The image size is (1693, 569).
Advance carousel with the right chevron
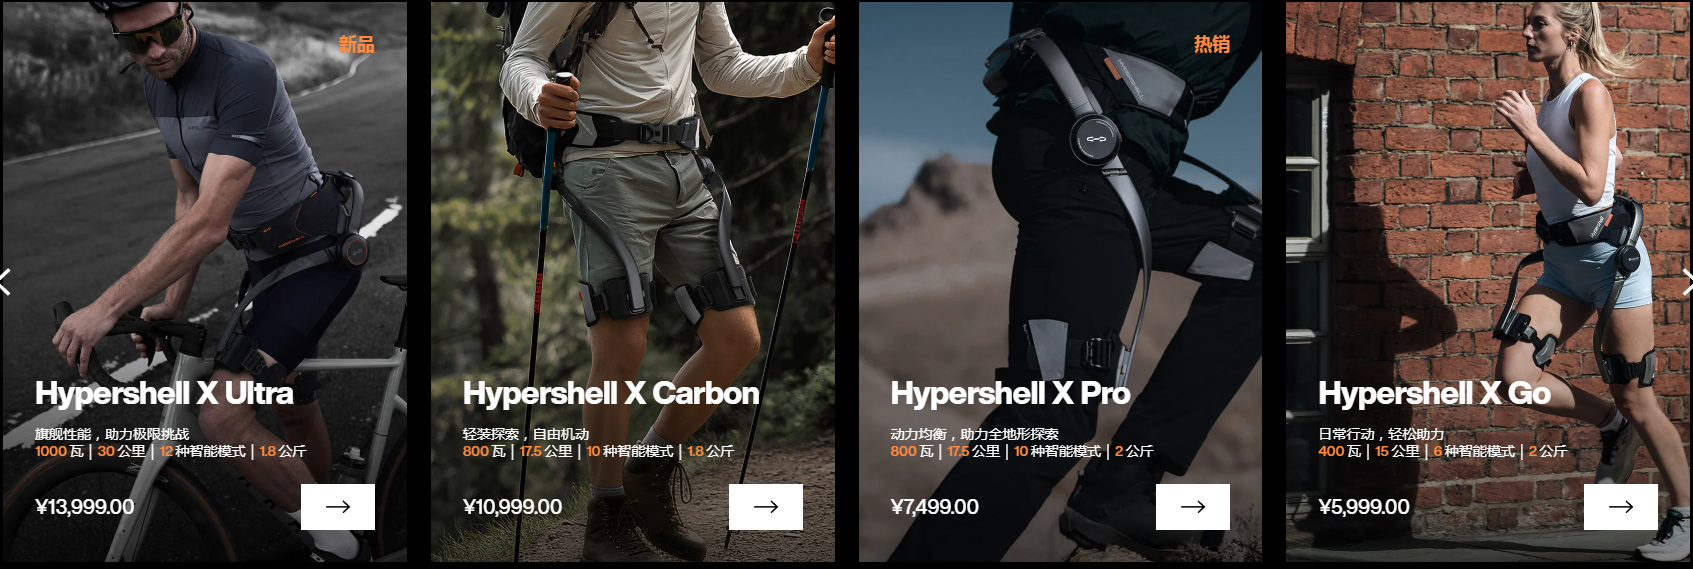tap(1687, 282)
